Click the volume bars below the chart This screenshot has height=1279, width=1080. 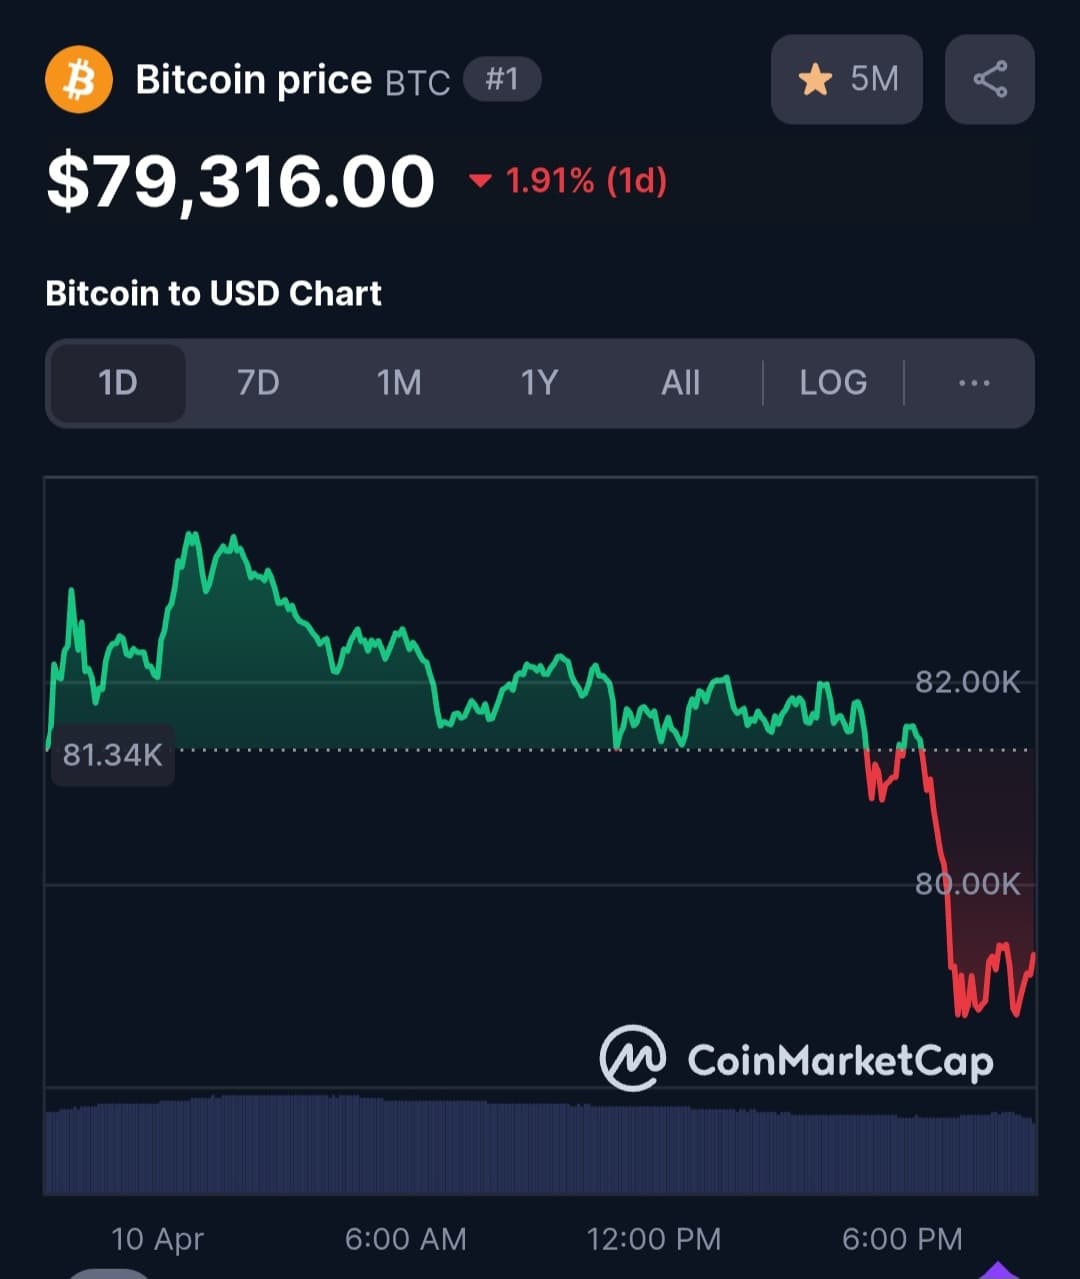click(540, 1145)
